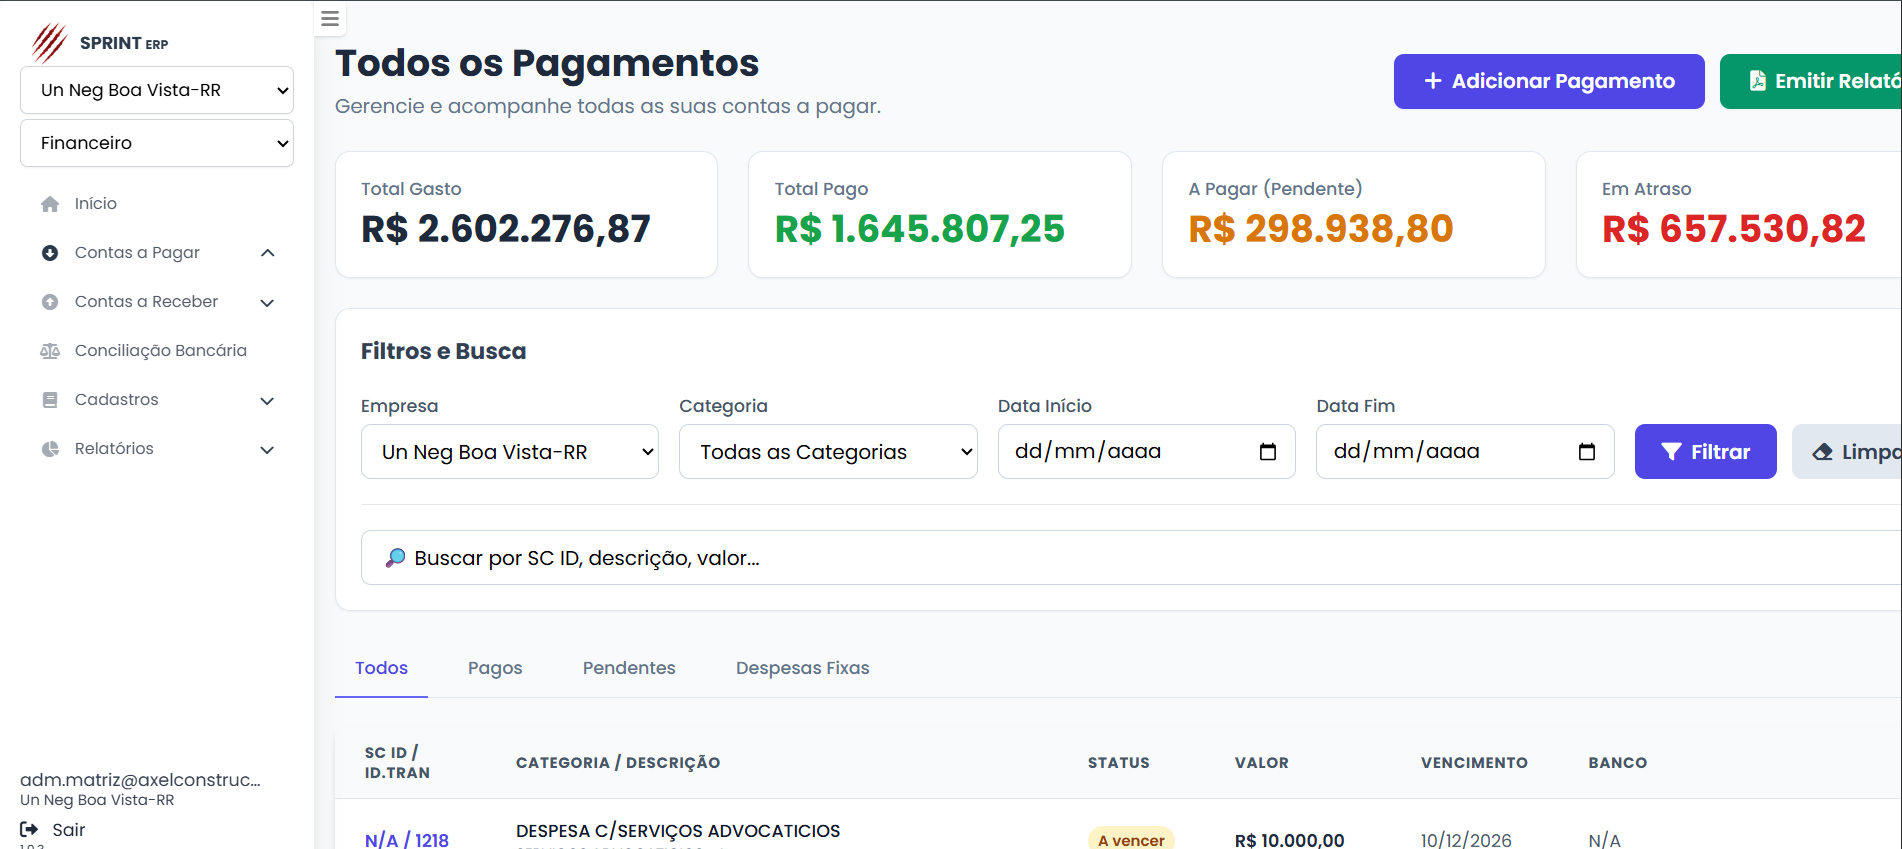Viewport: 1902px width, 849px height.
Task: Open the Todas as Categorias dropdown
Action: pyautogui.click(x=827, y=452)
